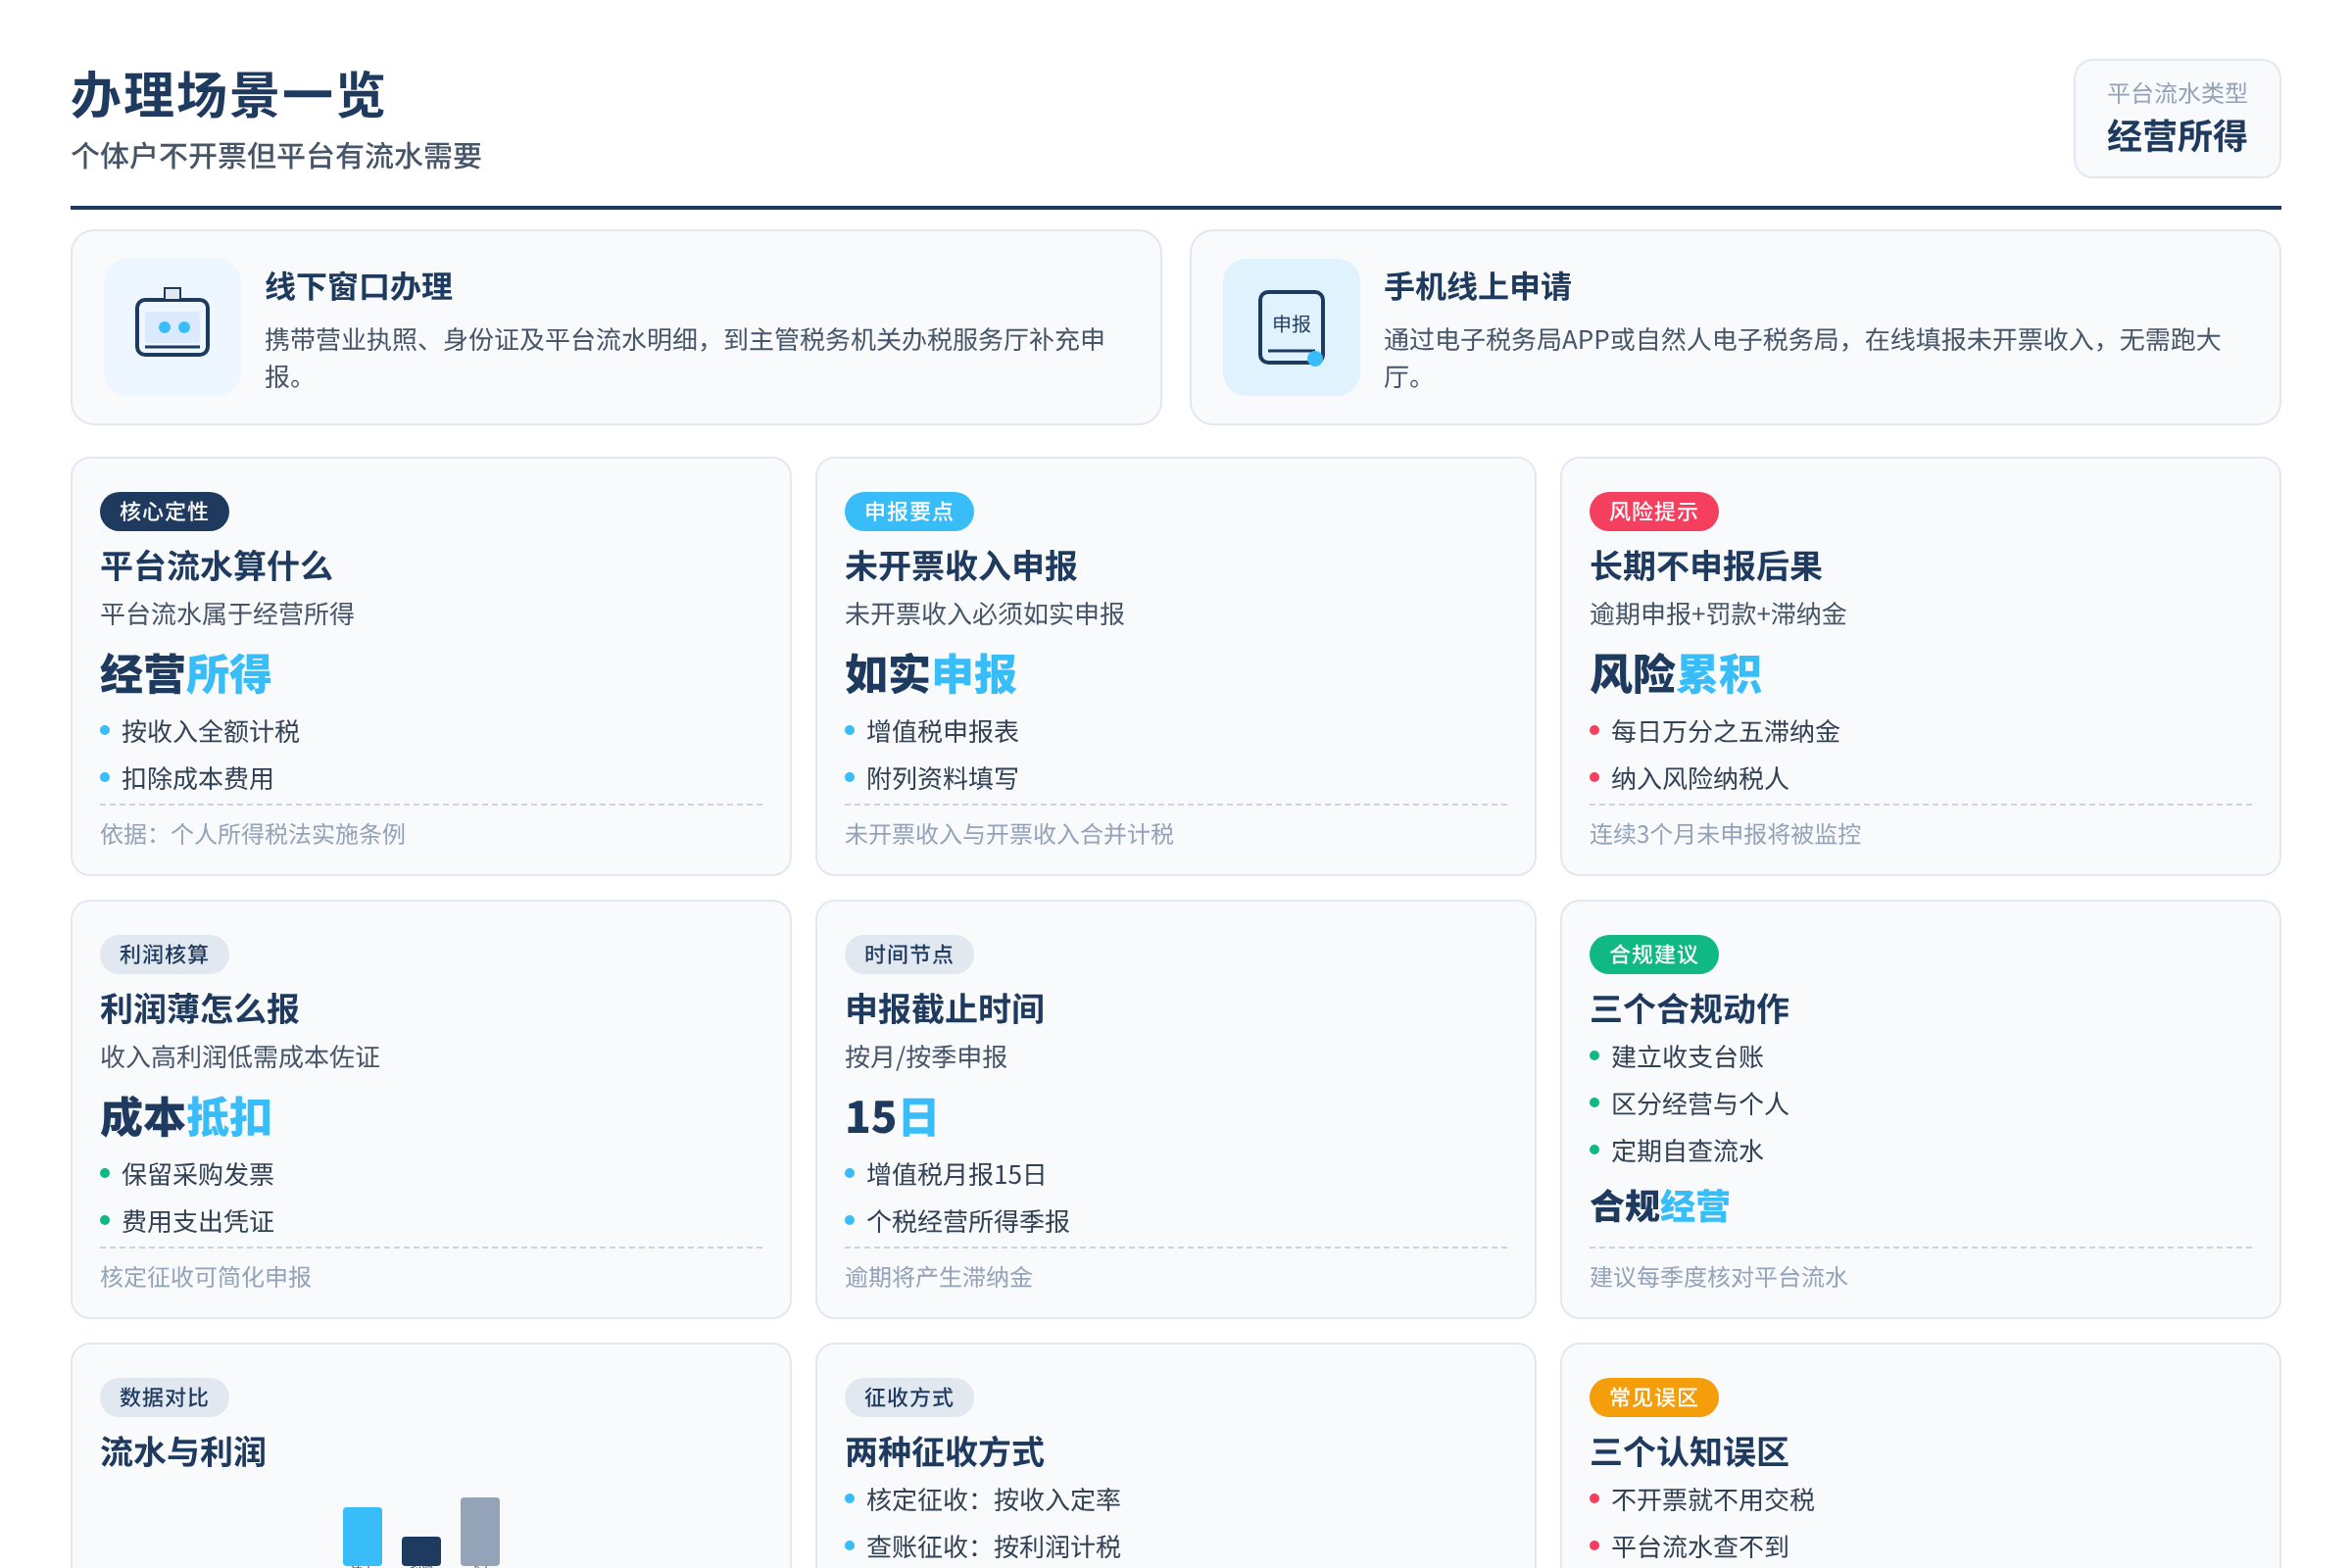
Task: Select the 征收方式 tag
Action: coord(909,1398)
